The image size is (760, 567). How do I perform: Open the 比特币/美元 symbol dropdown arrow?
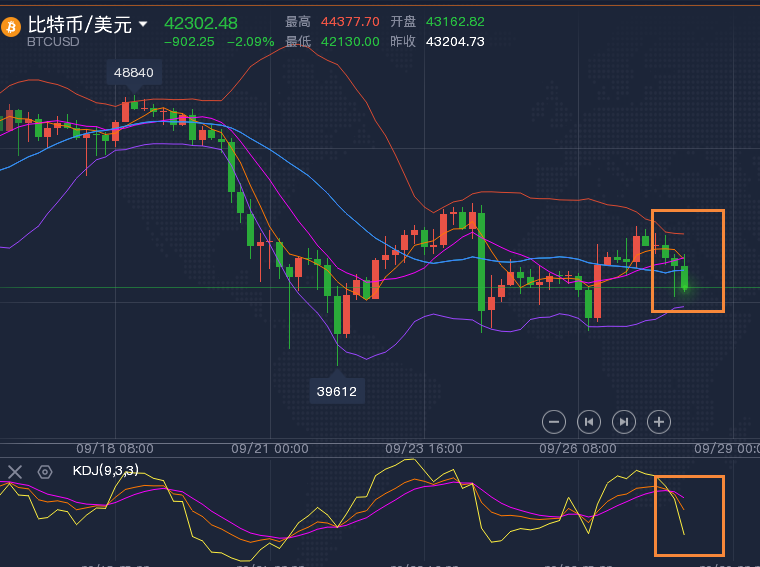(143, 24)
